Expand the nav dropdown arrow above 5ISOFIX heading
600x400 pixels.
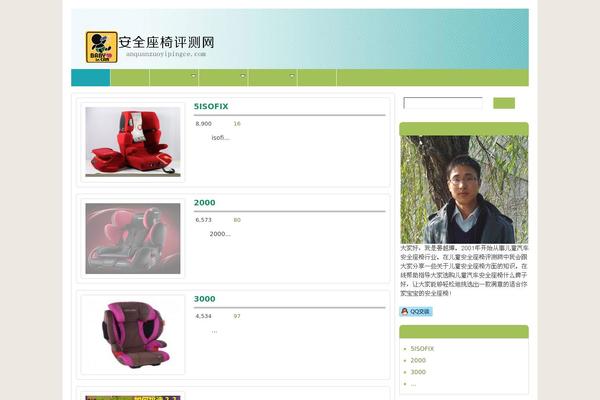pos(193,76)
